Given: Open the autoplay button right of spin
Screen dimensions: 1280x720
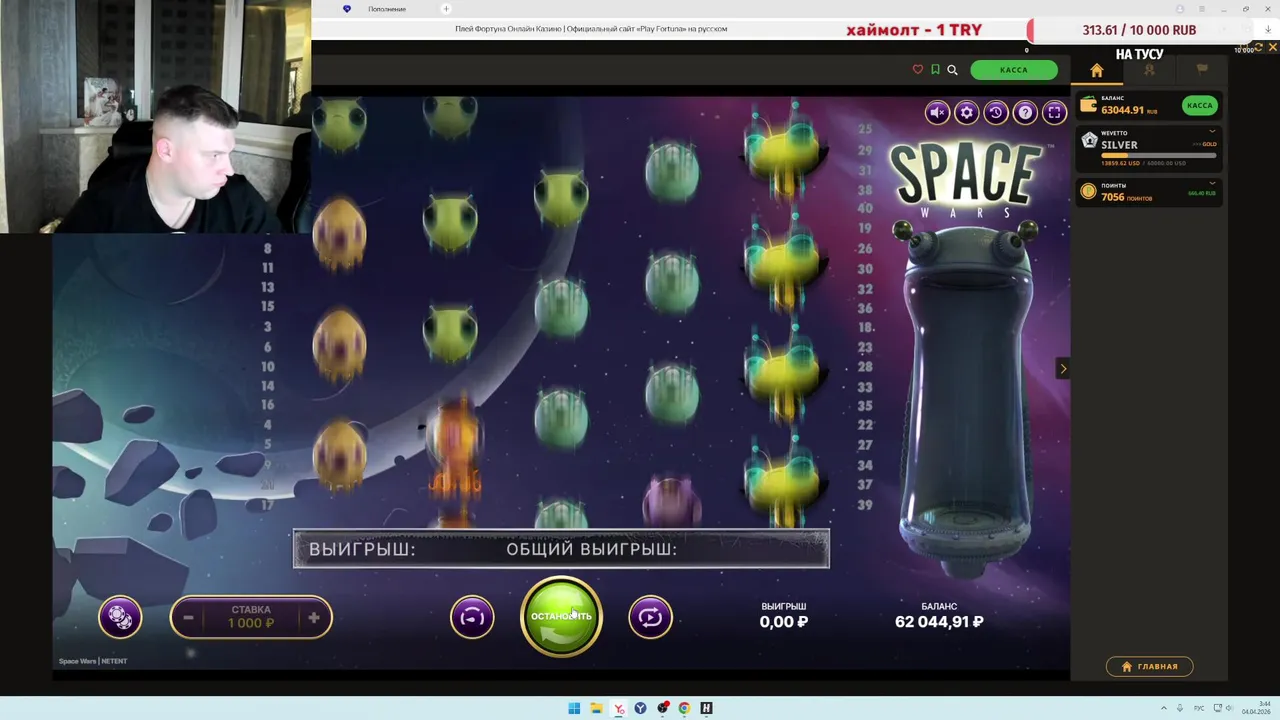Looking at the screenshot, I should (x=650, y=617).
